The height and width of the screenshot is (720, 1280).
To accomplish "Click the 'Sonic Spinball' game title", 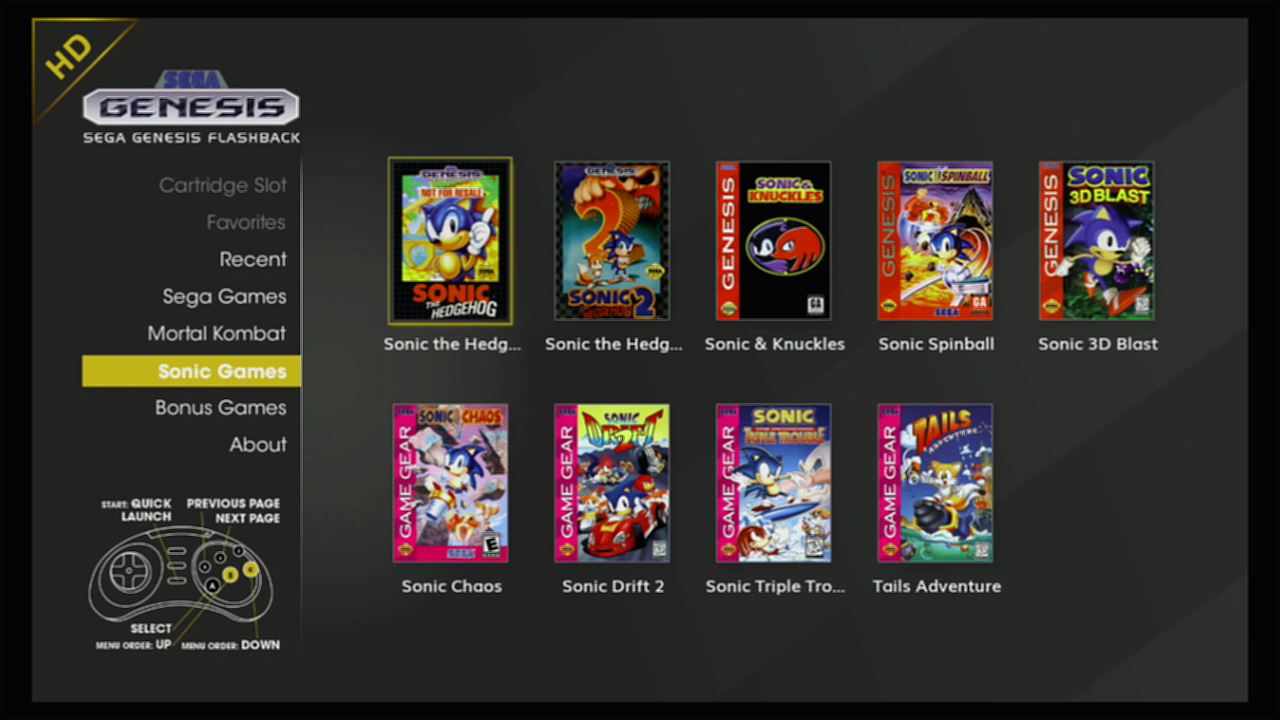I will [x=936, y=344].
